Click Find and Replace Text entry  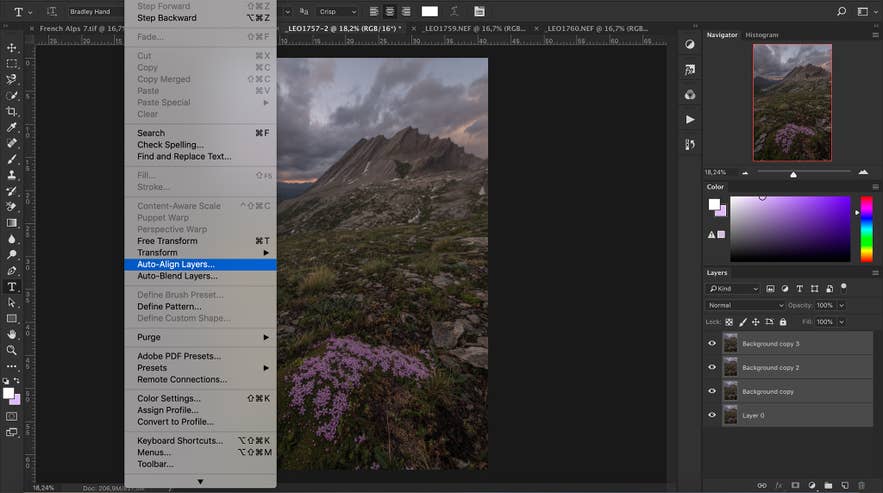coord(200,157)
